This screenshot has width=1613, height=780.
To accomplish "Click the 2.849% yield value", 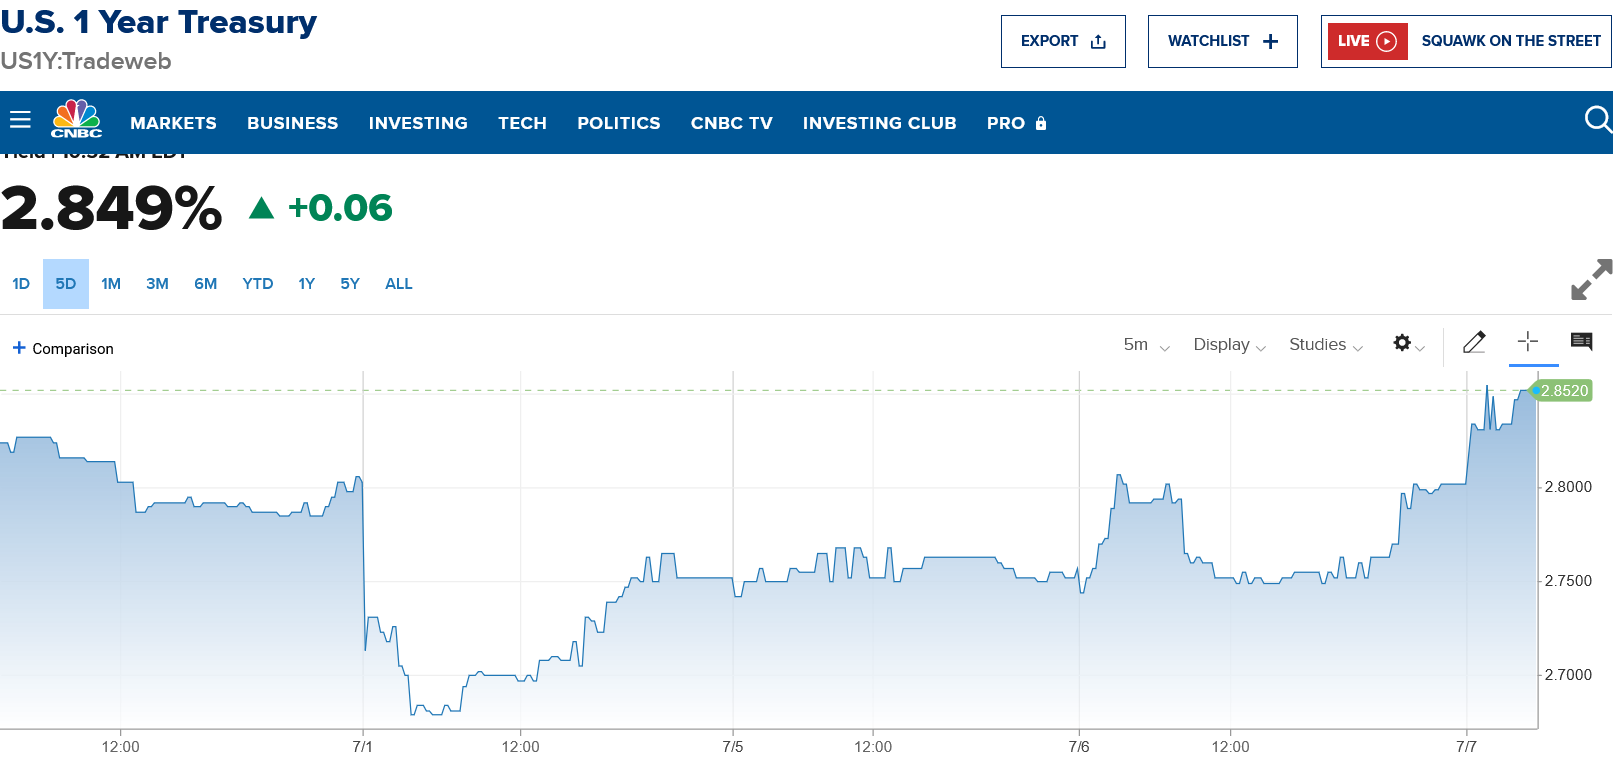I will (111, 208).
